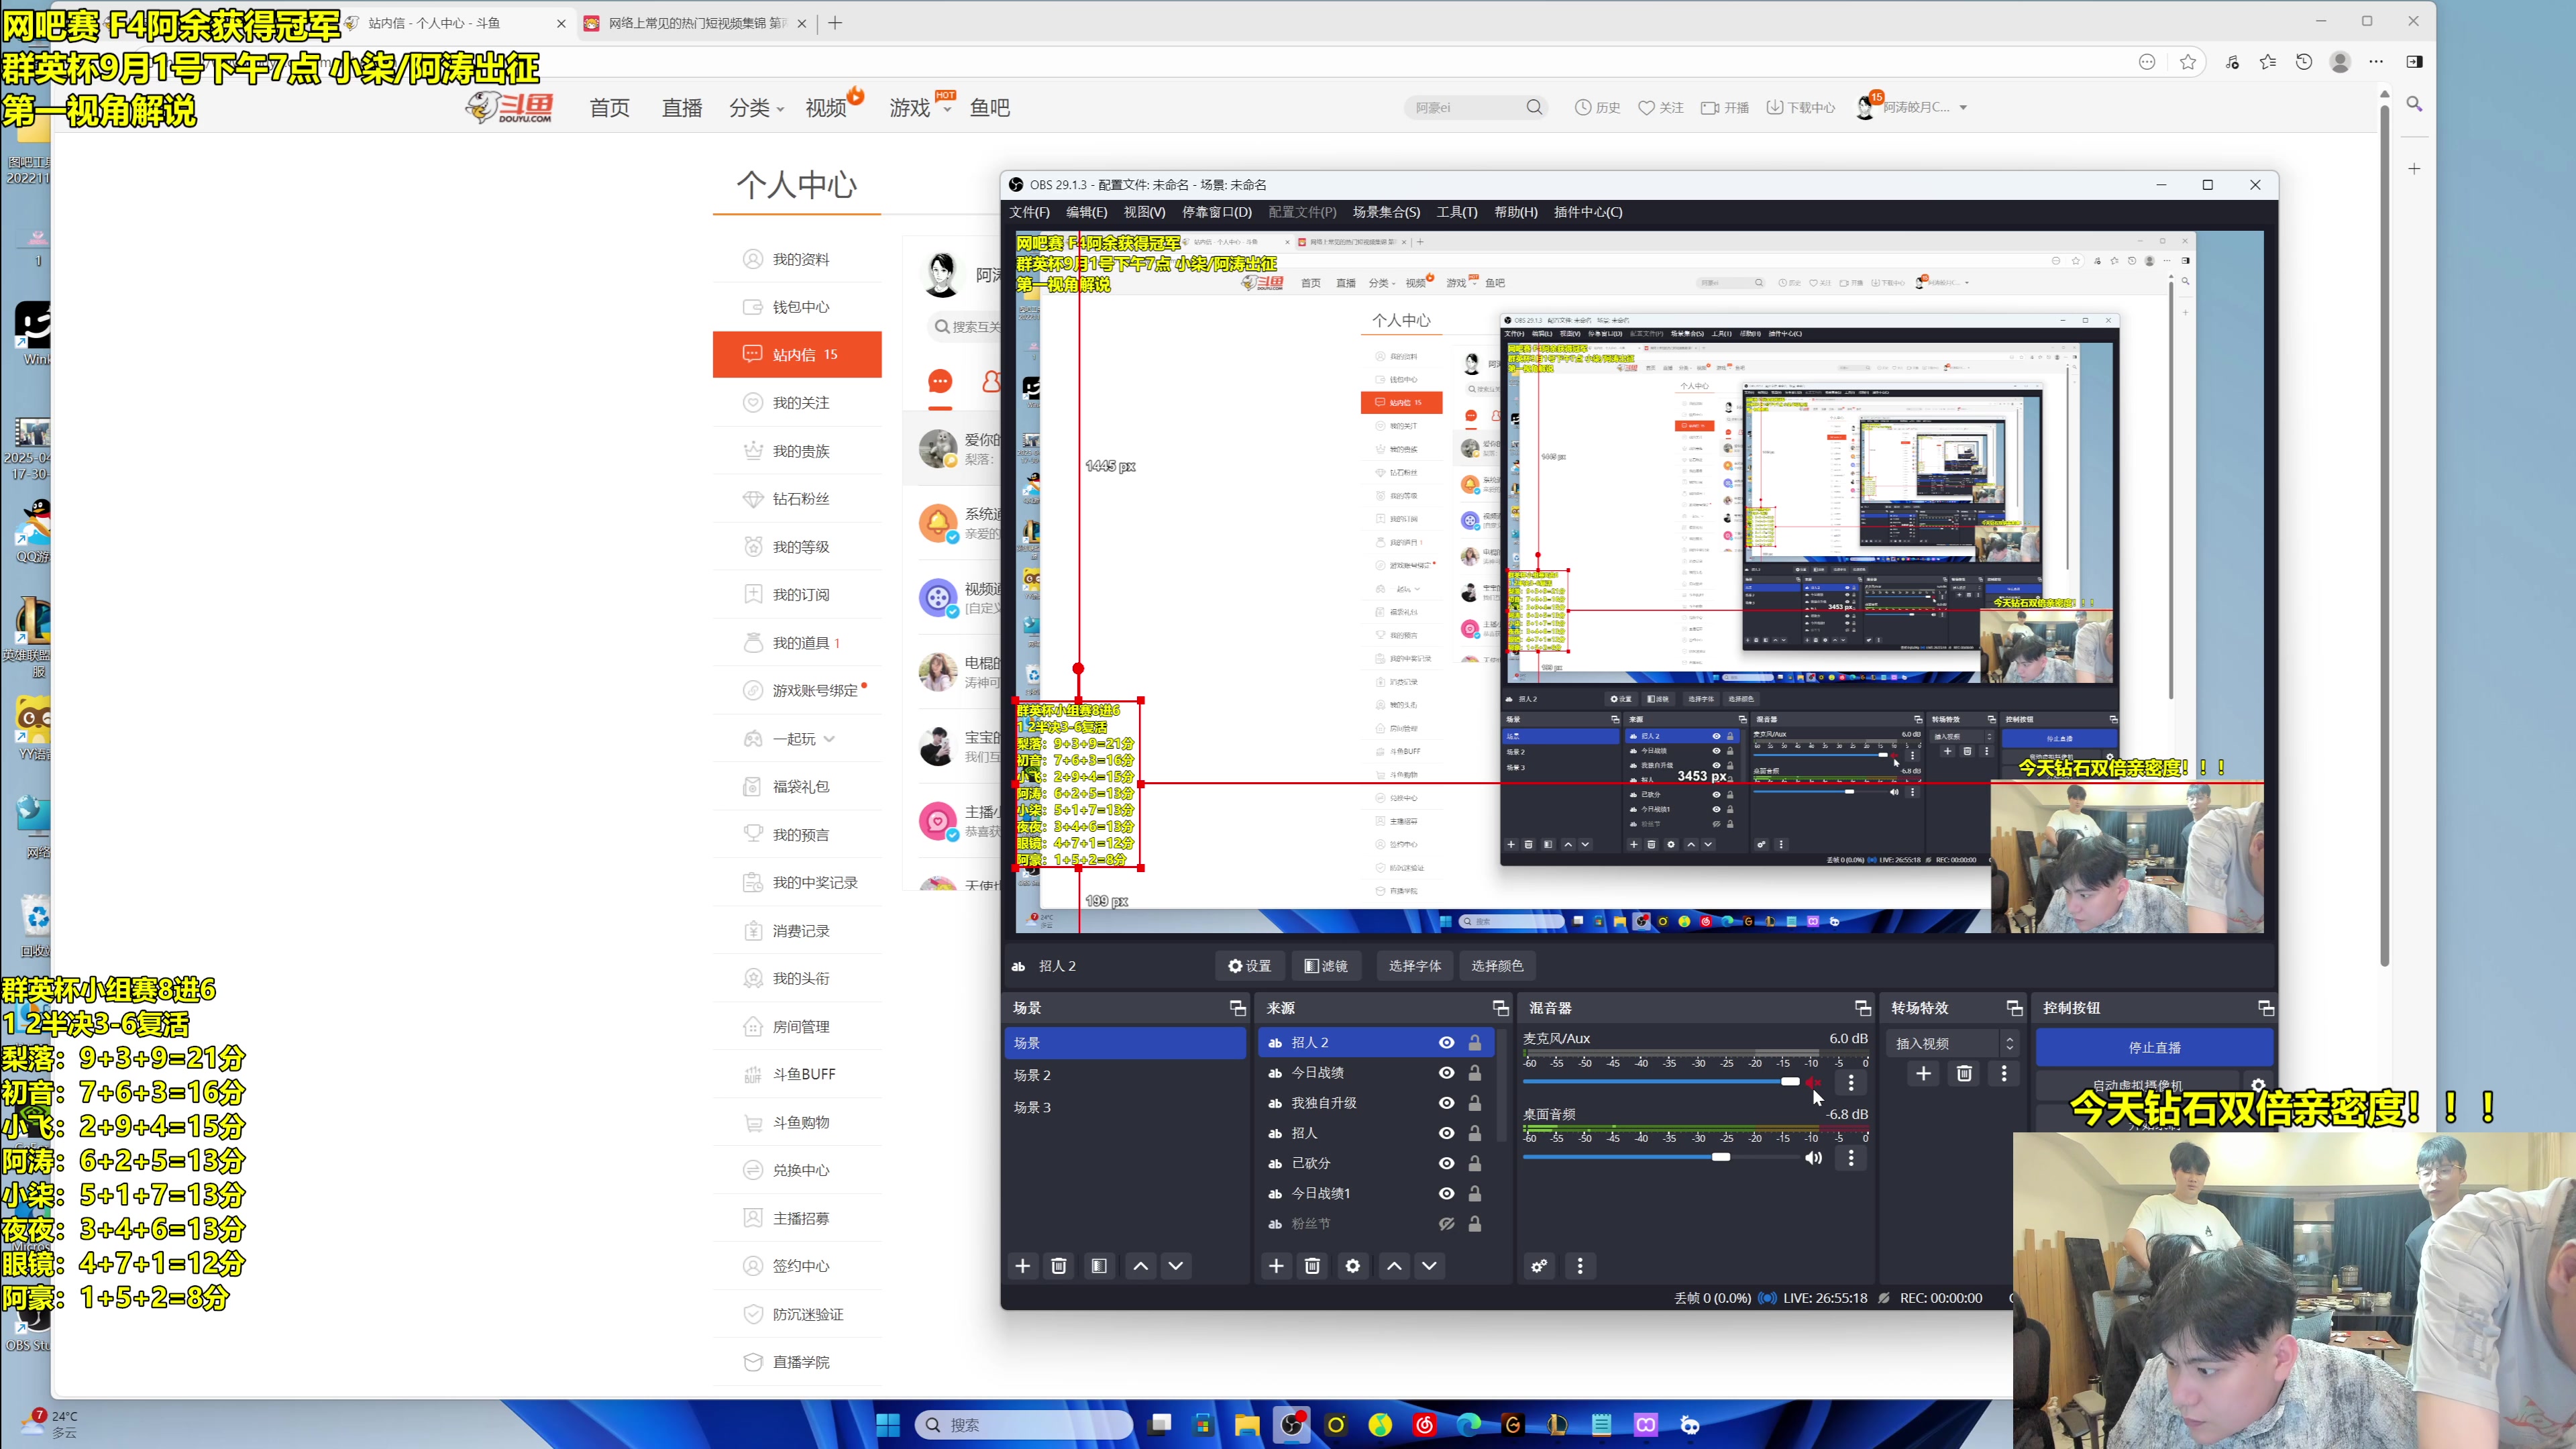Viewport: 2576px width, 1449px height.
Task: Click the Windows taskbar search box
Action: click(x=1024, y=1425)
